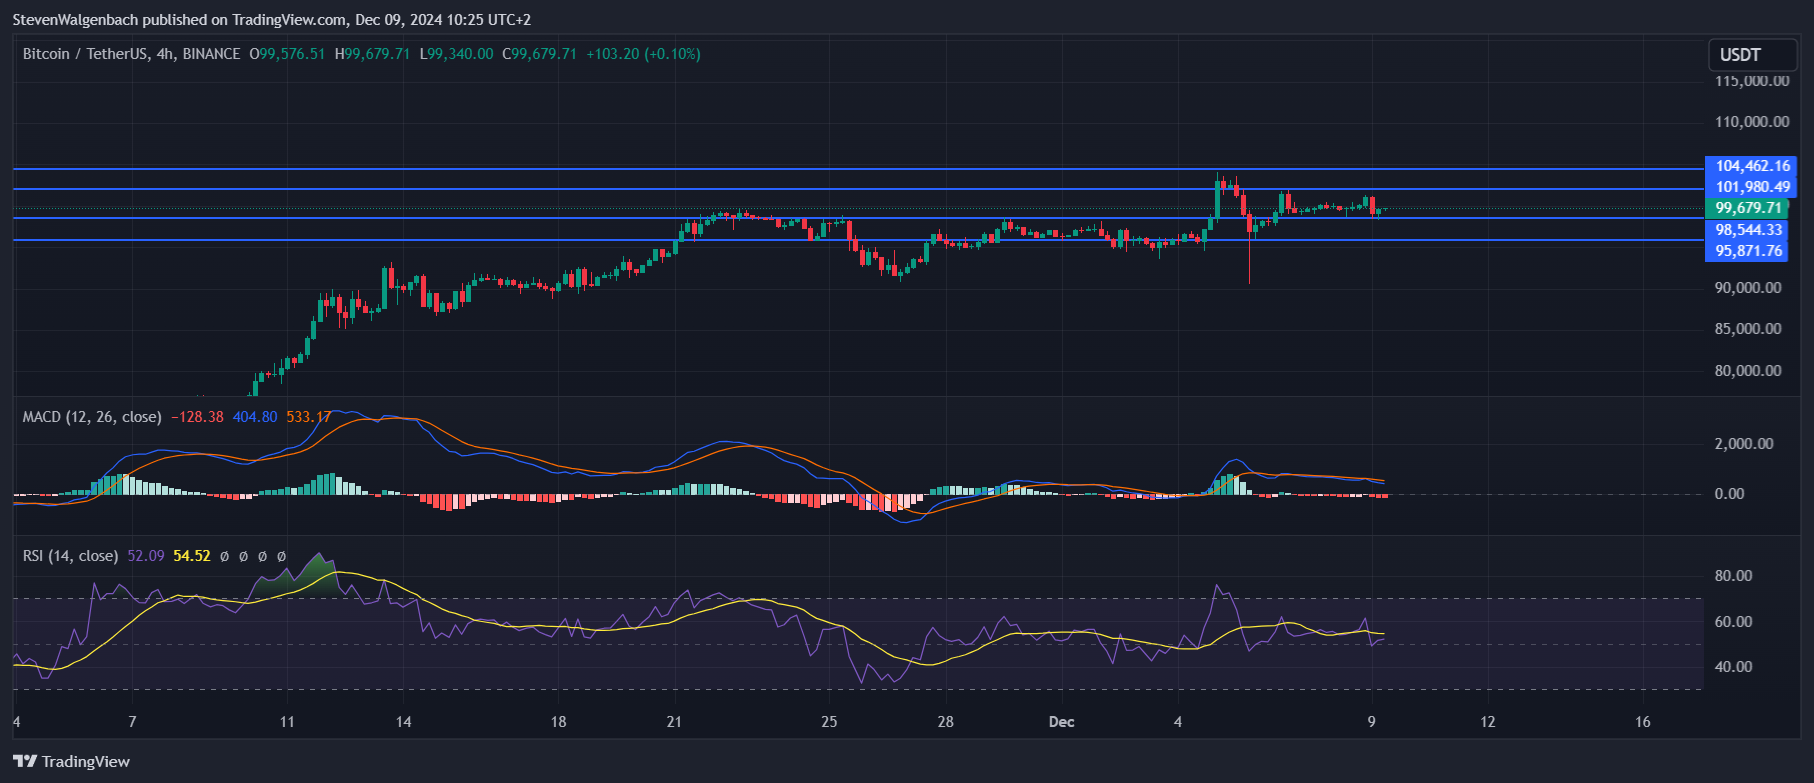Viewport: 1814px width, 783px height.
Task: Click the MACD 0.00 axis label
Action: 1729,494
